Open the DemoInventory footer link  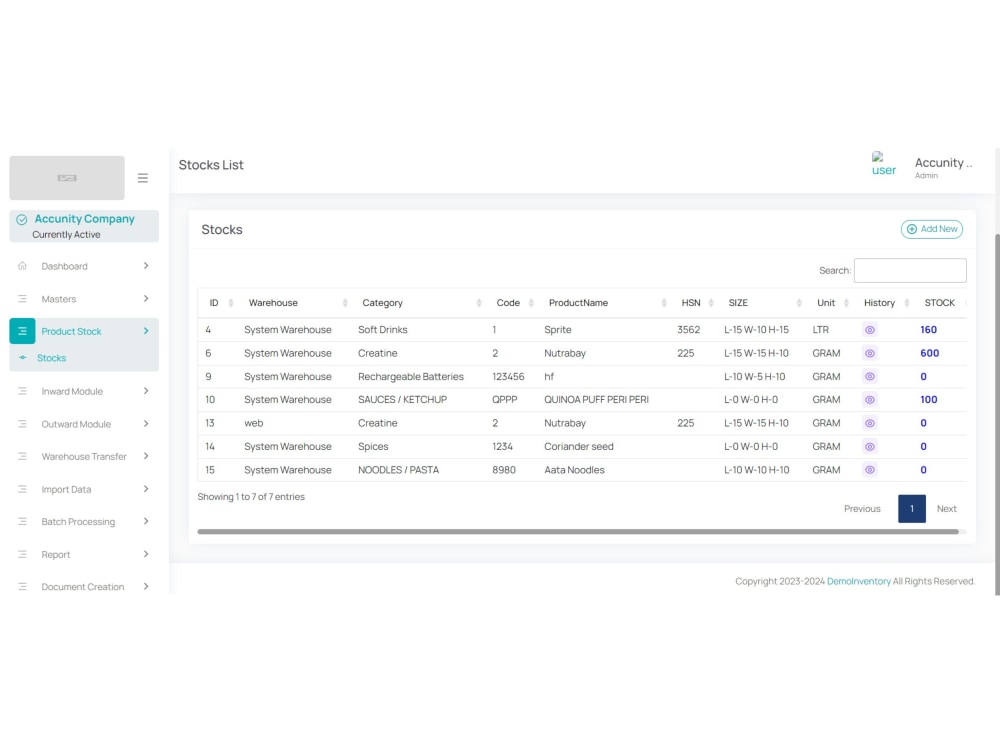point(857,581)
